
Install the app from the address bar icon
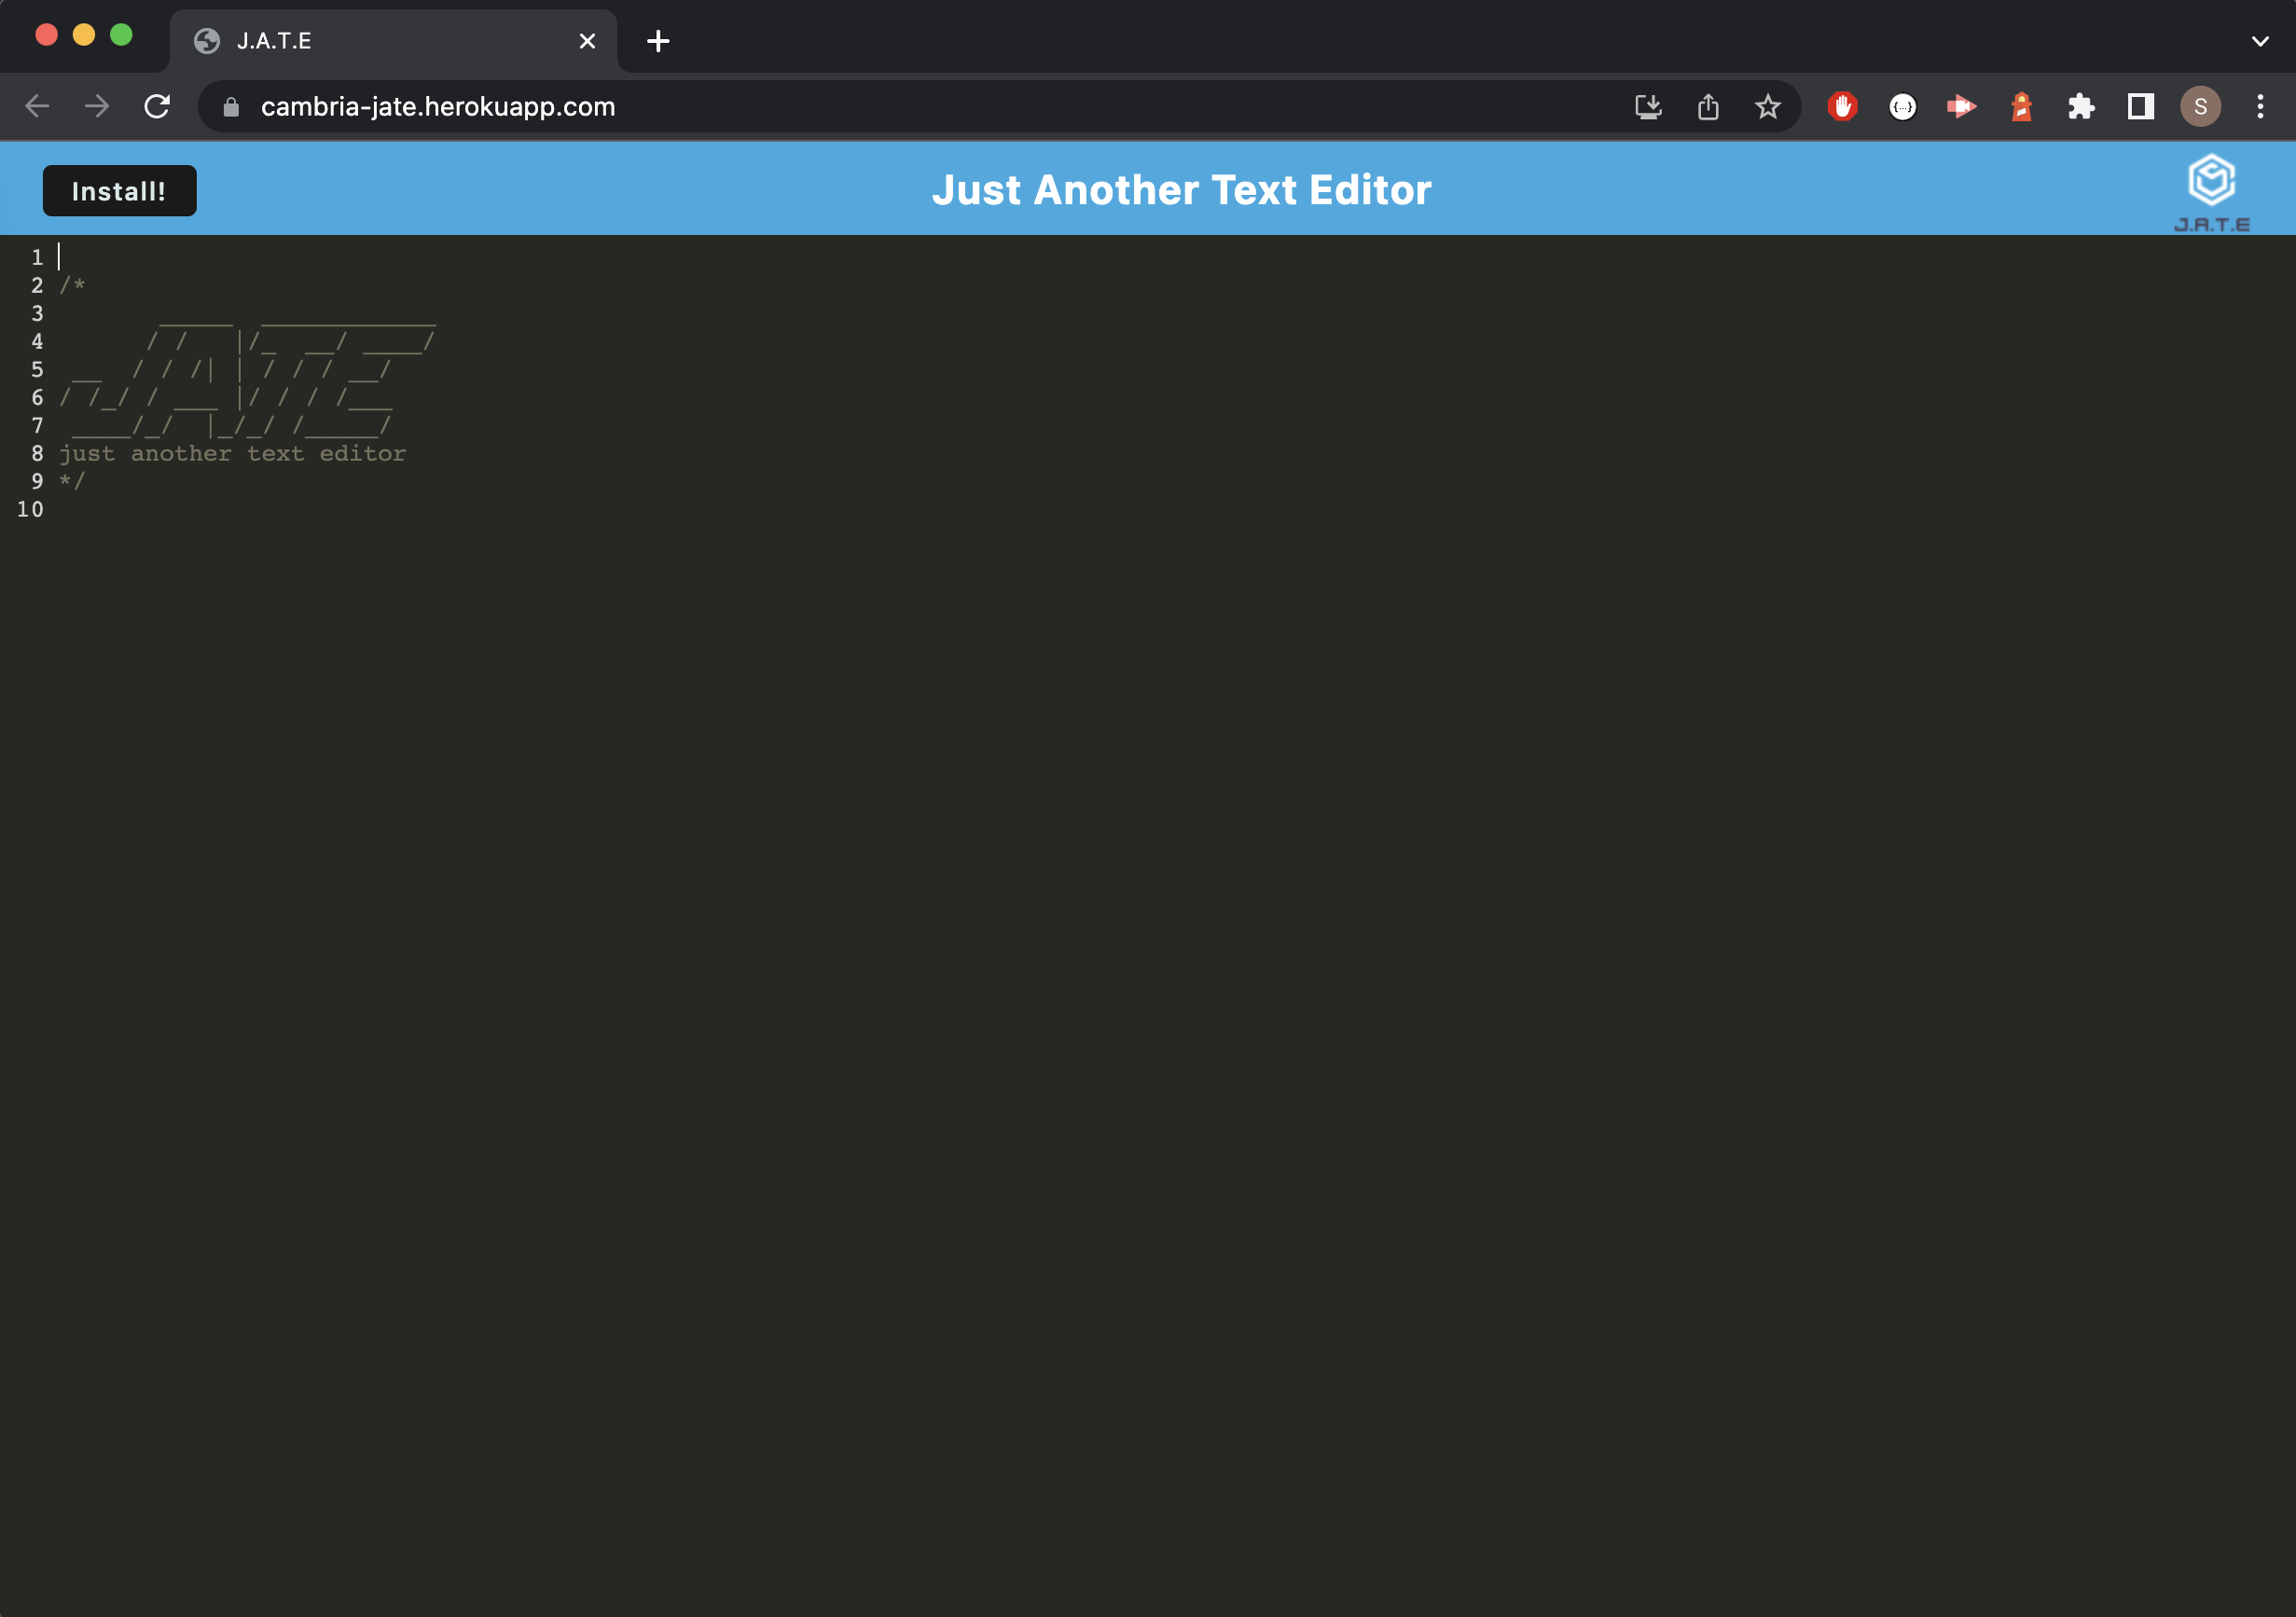click(1648, 106)
